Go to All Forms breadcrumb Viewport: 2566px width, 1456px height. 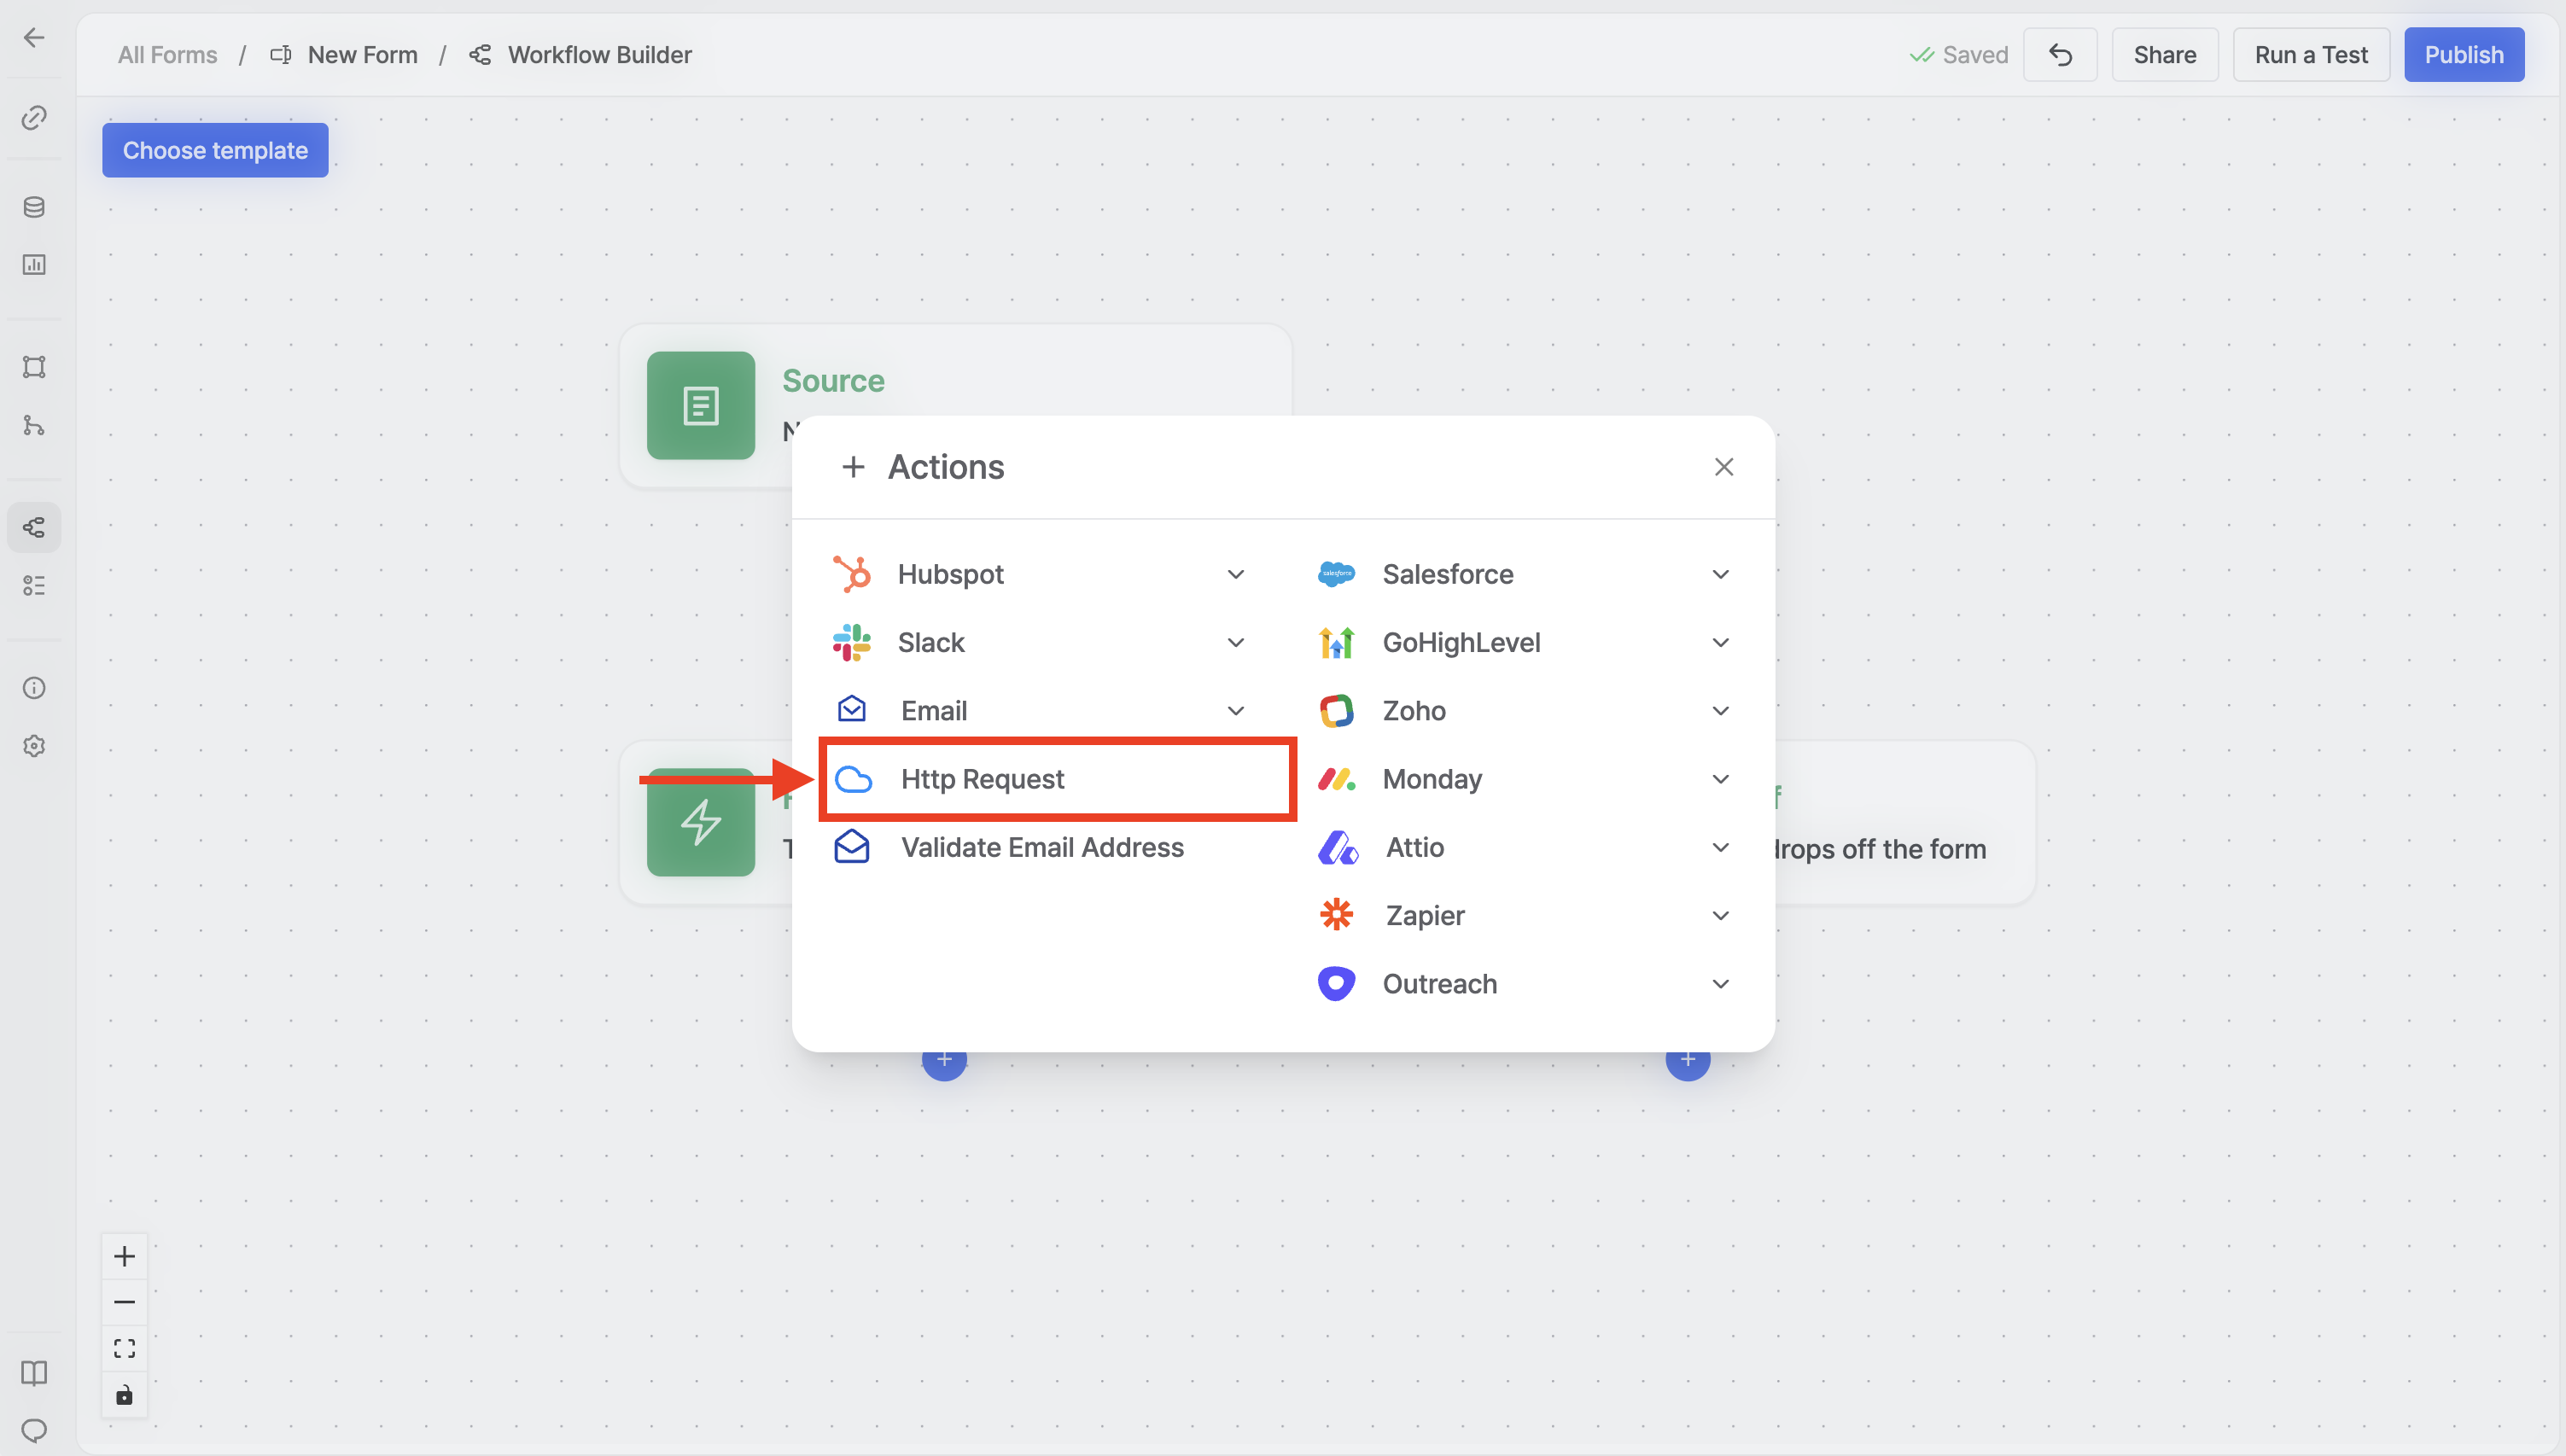click(x=167, y=55)
